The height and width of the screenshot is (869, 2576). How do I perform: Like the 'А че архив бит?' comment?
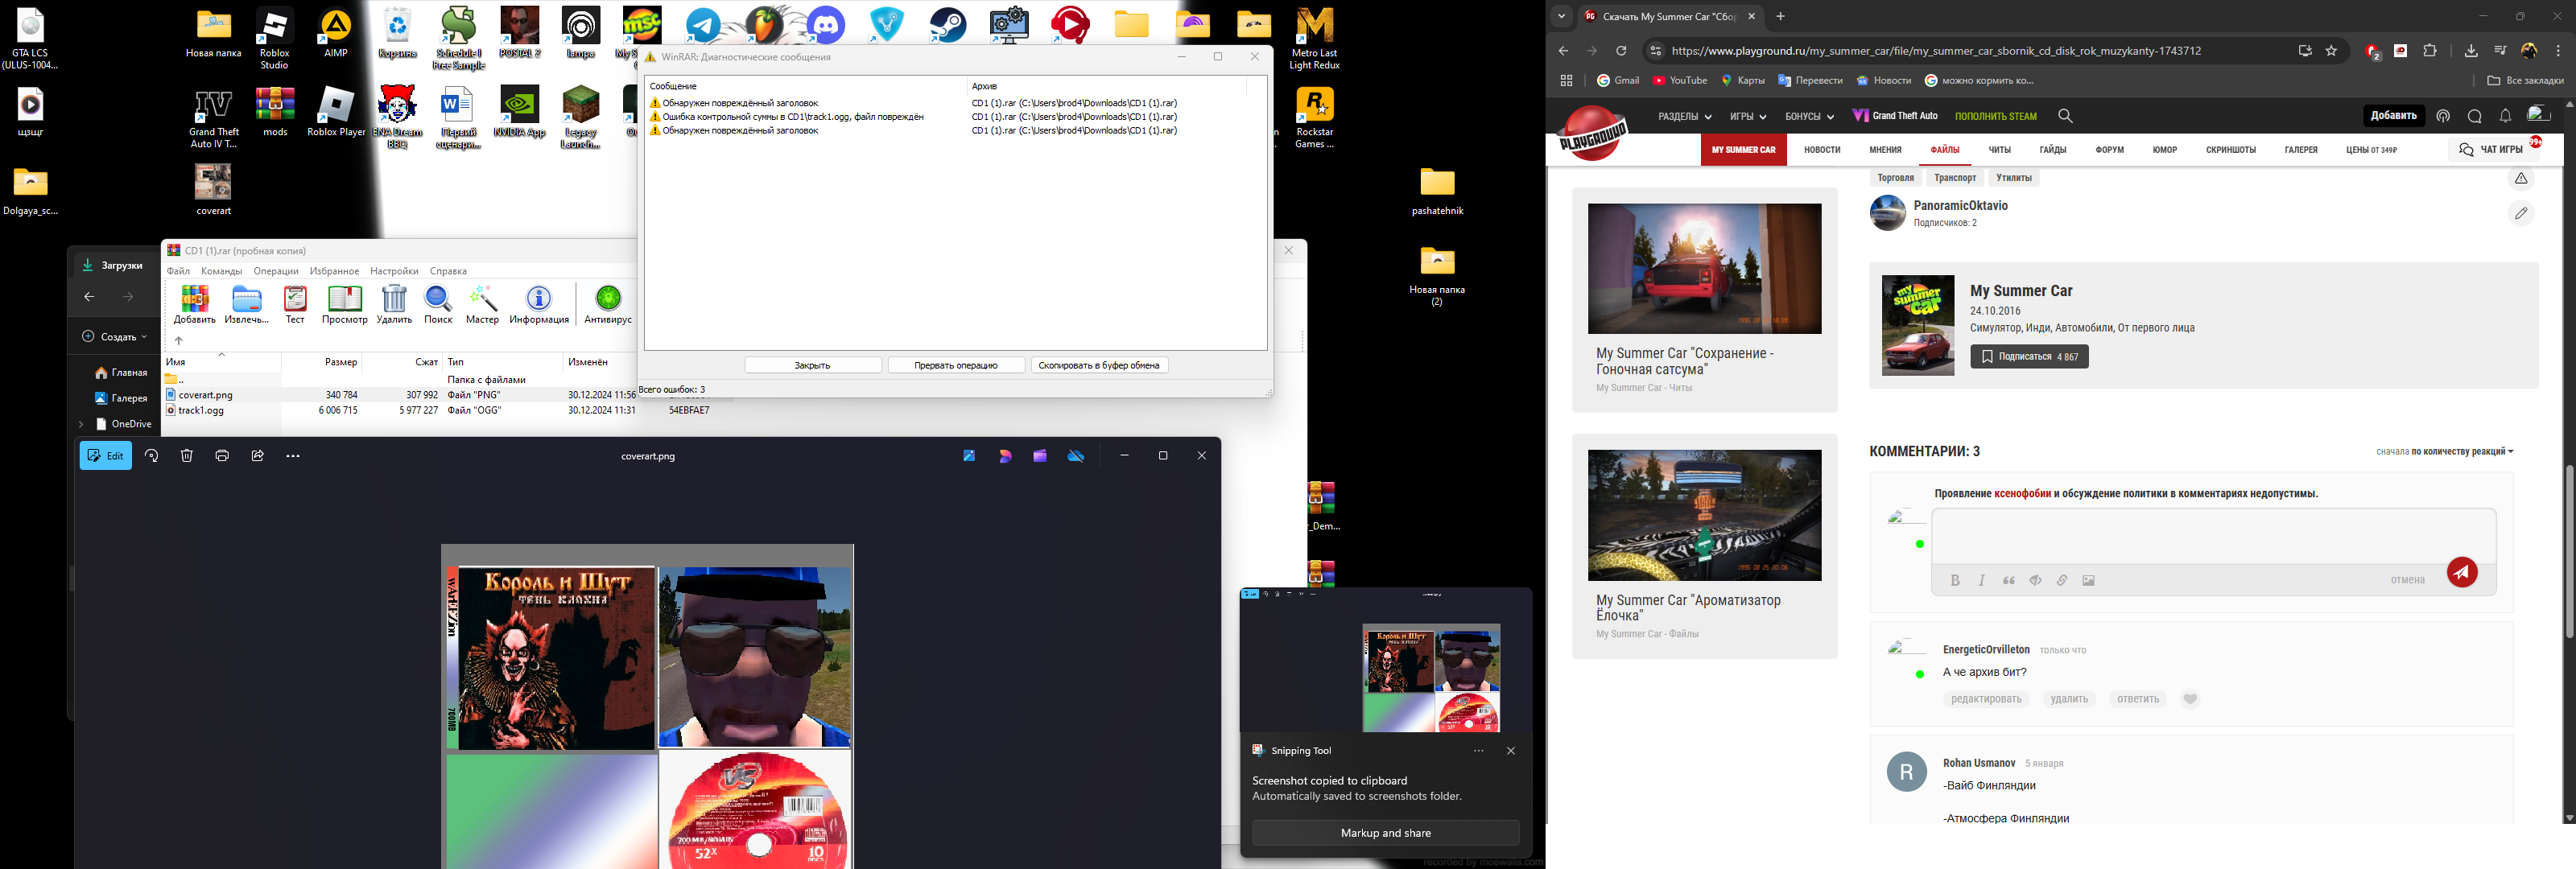point(2190,699)
